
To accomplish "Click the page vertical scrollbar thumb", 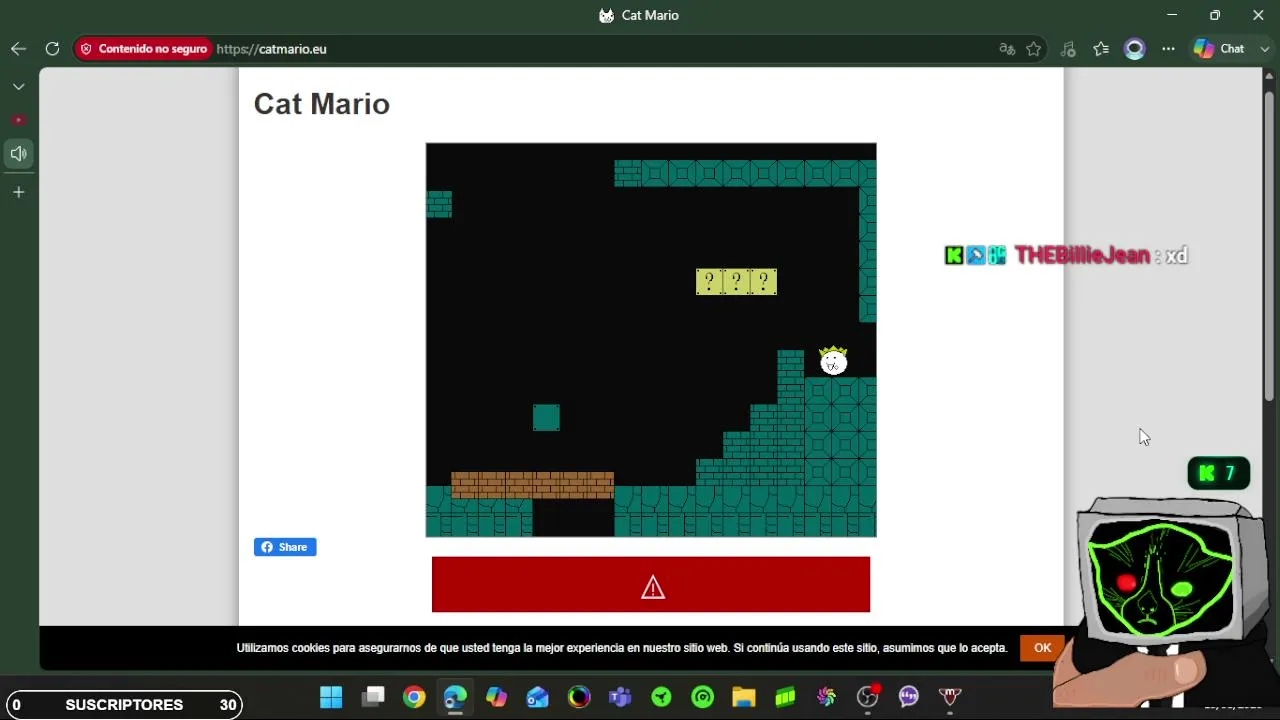I will point(1270,245).
